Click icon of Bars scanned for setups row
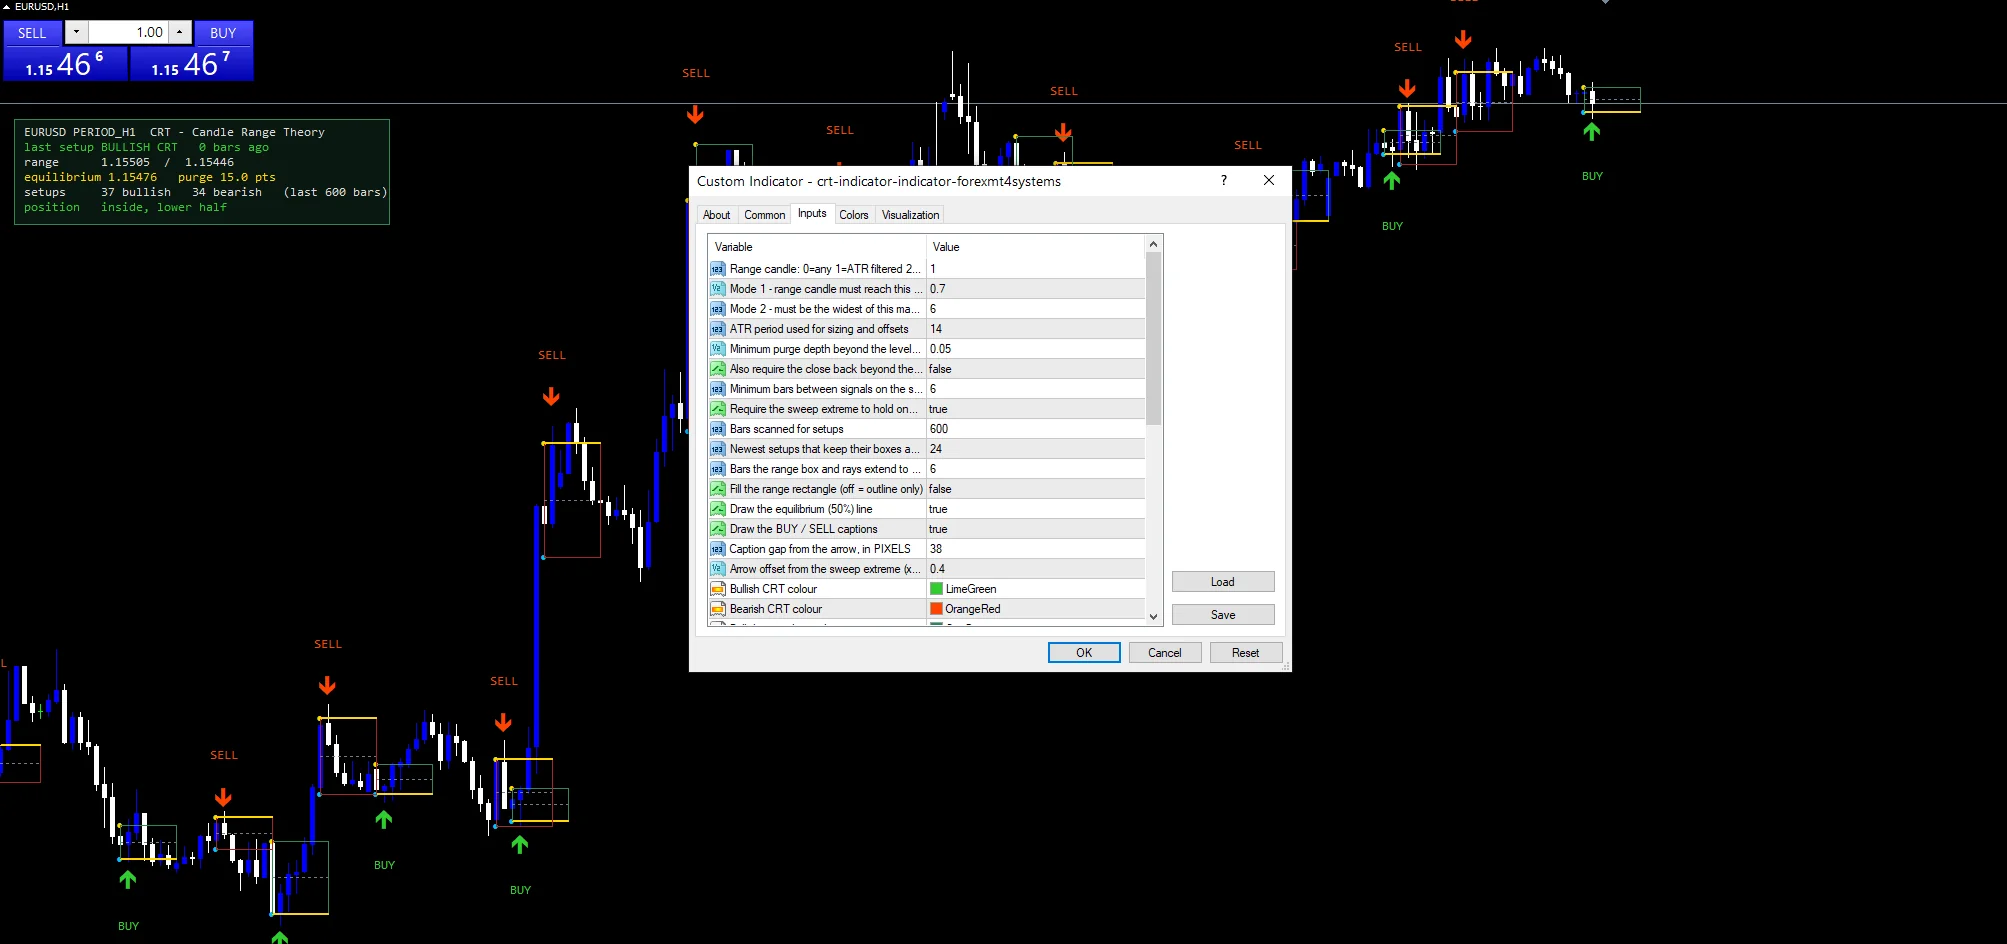Image resolution: width=2007 pixels, height=944 pixels. pos(717,429)
